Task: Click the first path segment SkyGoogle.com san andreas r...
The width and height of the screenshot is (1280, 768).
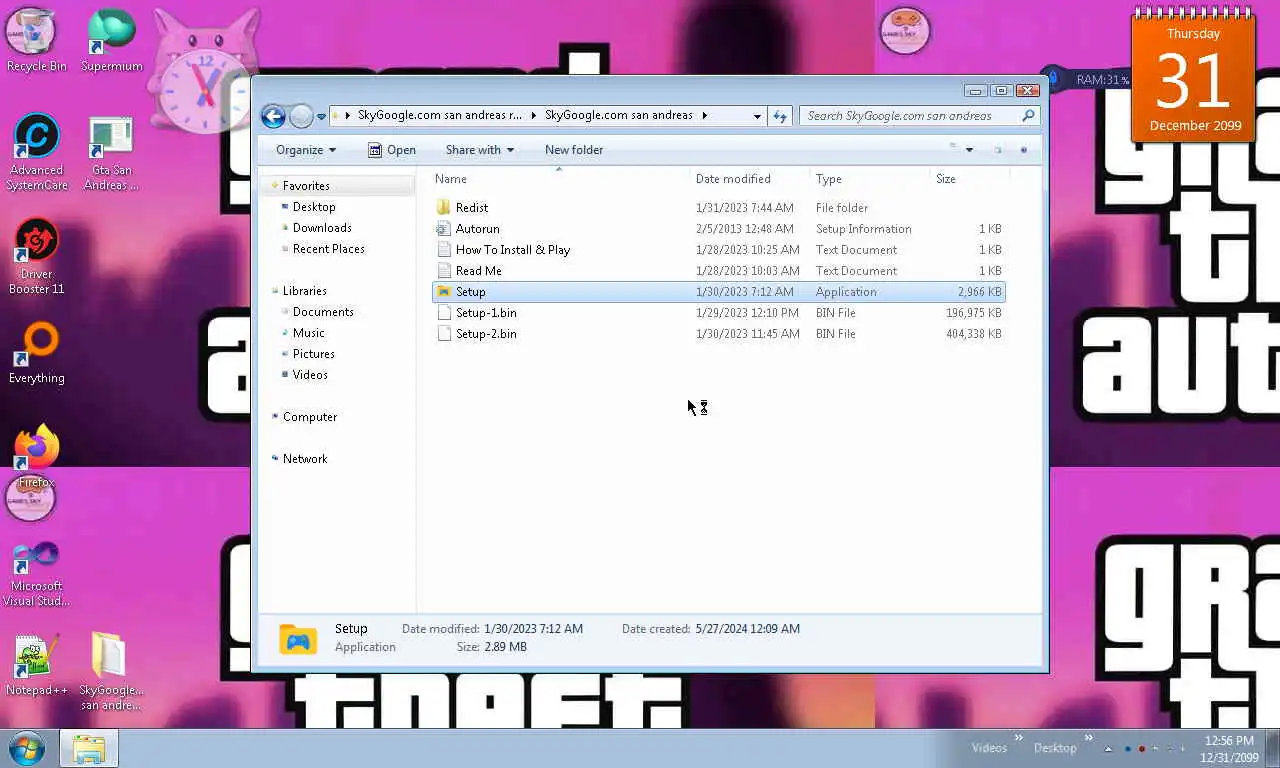Action: (440, 116)
